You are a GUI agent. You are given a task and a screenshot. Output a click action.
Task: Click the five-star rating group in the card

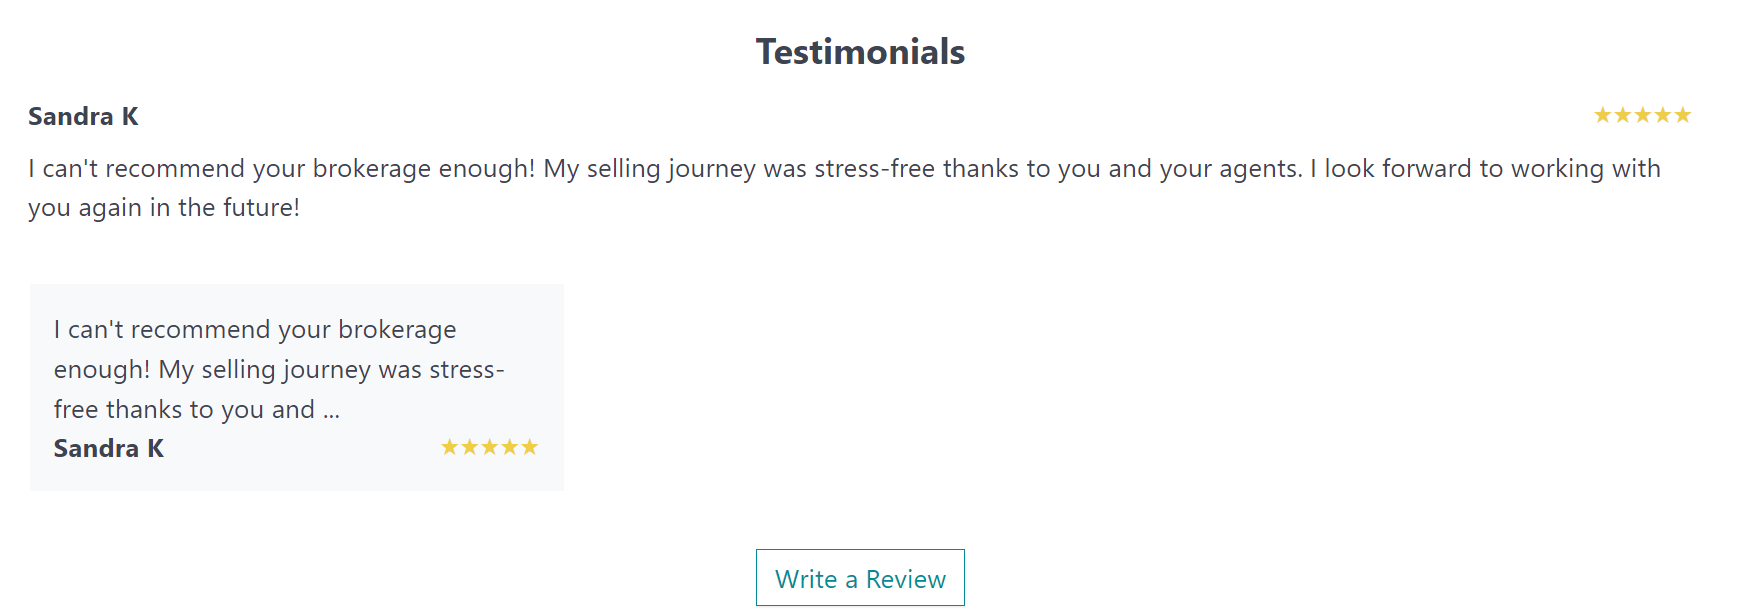tap(489, 448)
